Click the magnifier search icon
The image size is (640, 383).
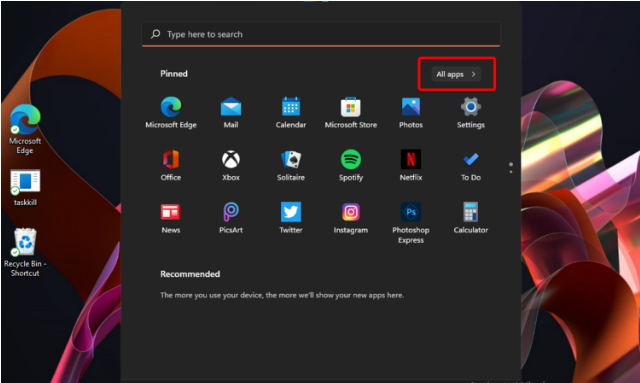pos(156,34)
